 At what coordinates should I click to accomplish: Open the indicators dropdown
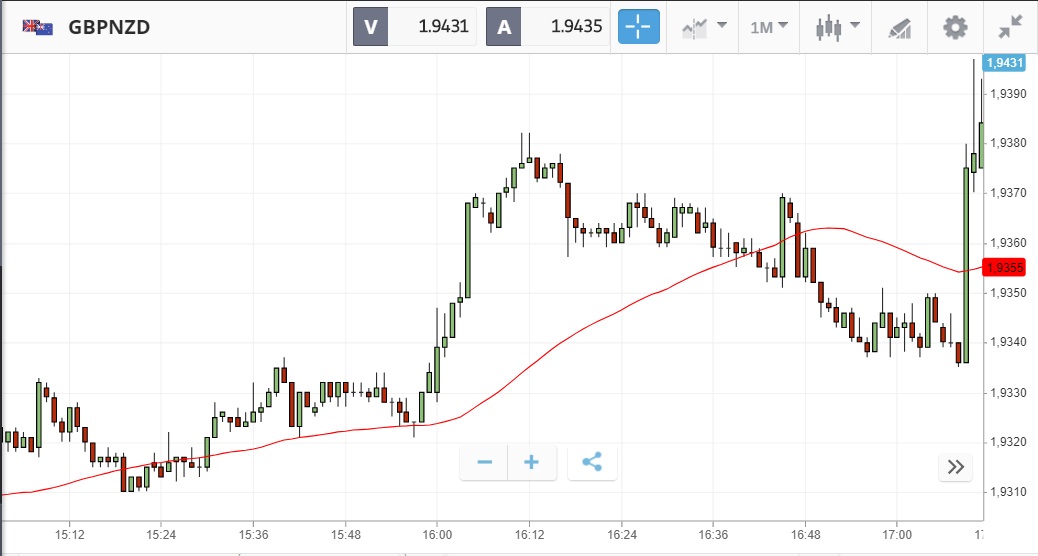point(703,27)
